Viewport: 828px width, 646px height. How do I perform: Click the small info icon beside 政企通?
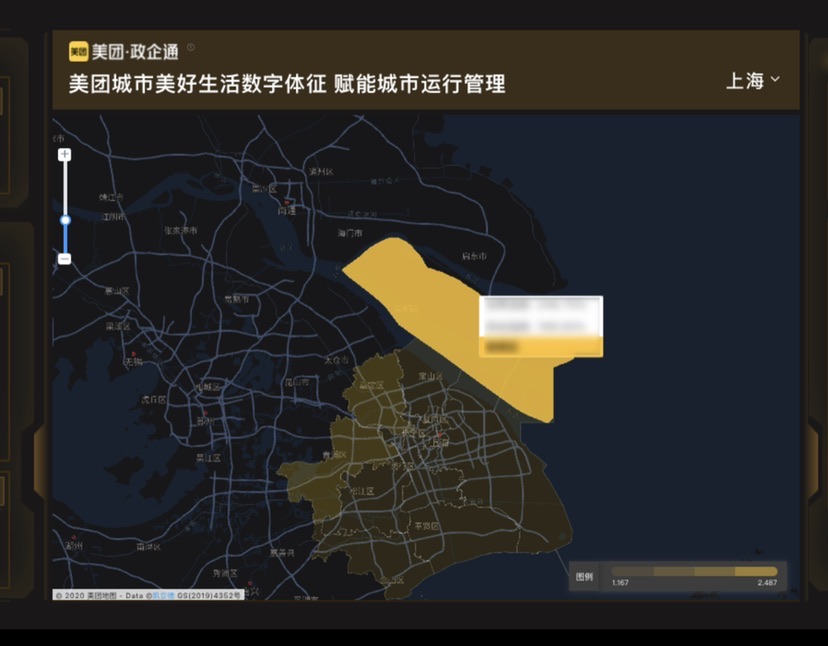pyautogui.click(x=191, y=47)
